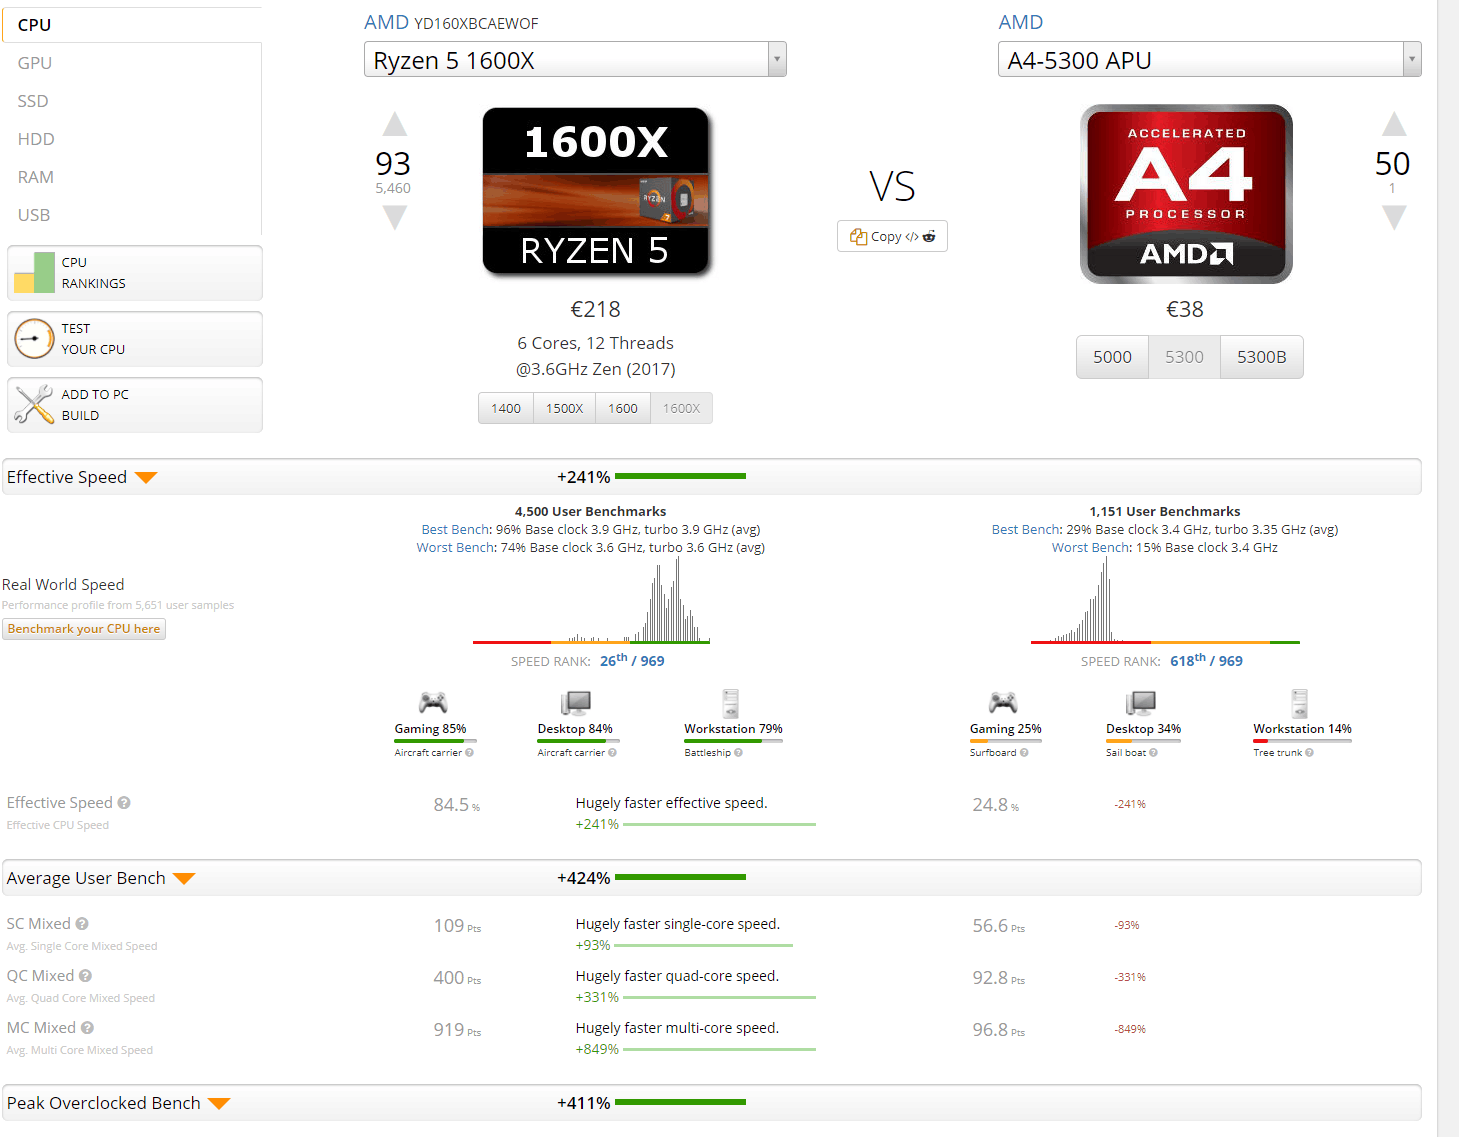Click the CPU Rankings bar chart icon
The image size is (1459, 1137).
click(34, 273)
